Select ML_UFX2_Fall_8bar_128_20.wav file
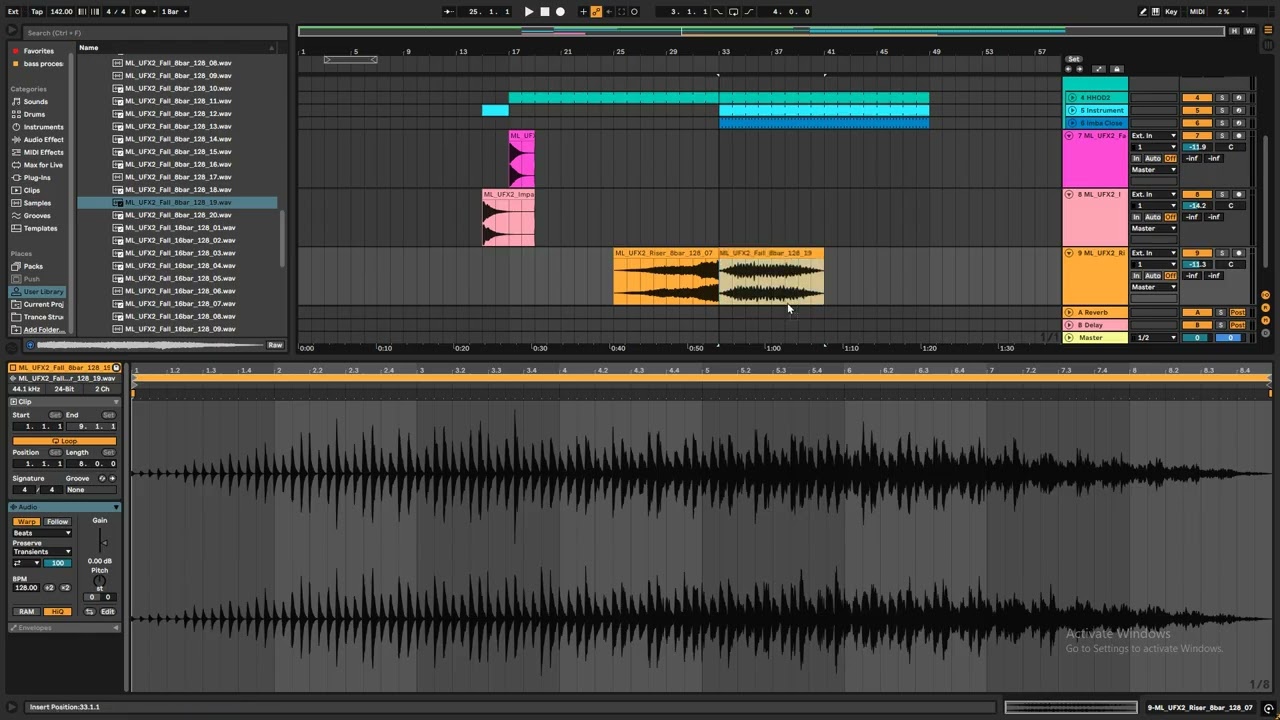 click(178, 215)
